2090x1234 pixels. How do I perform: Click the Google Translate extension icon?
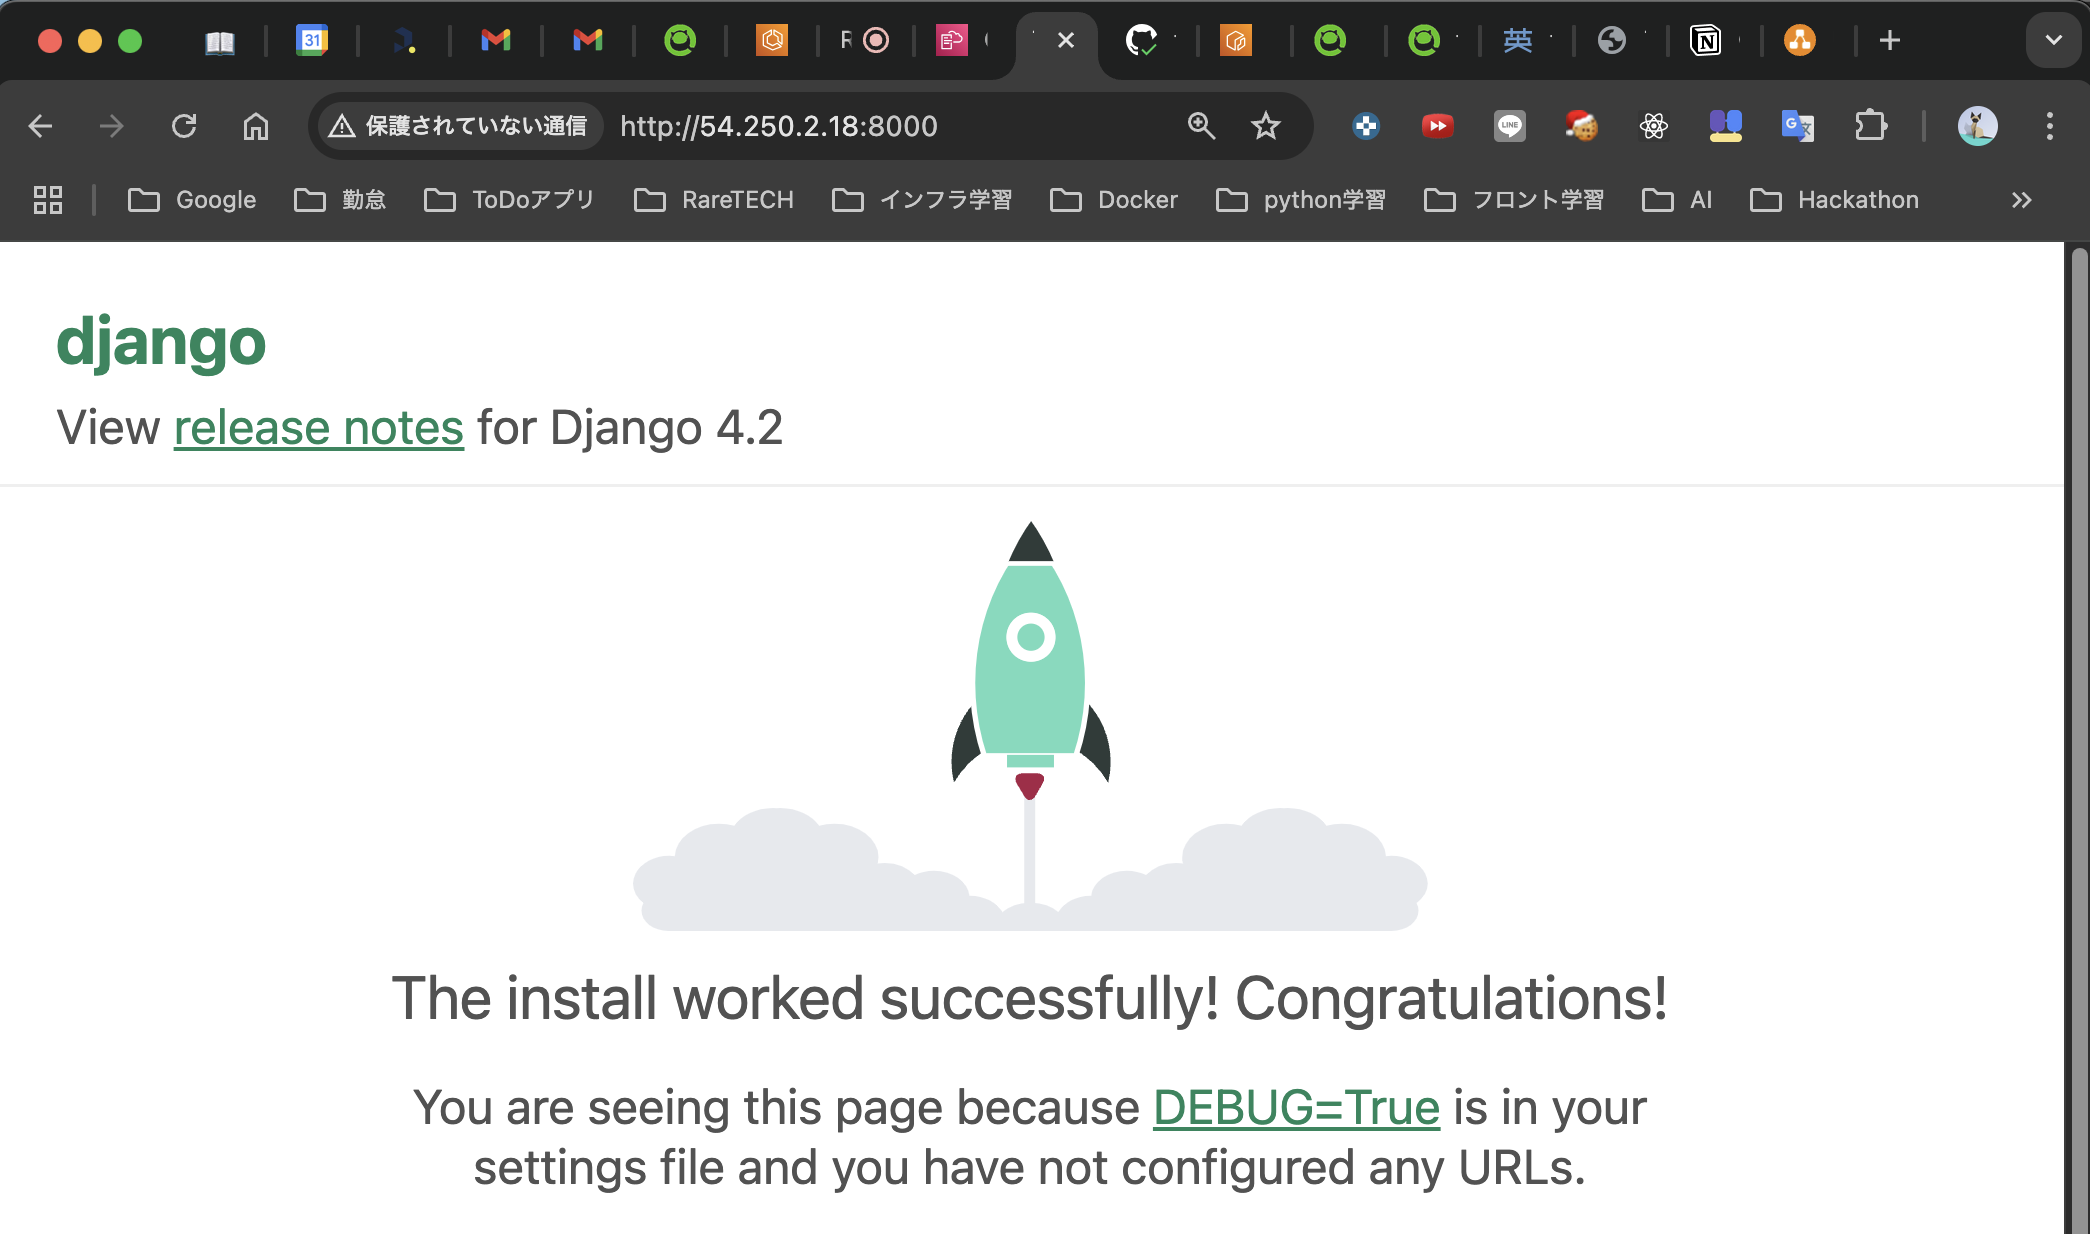(x=1797, y=126)
